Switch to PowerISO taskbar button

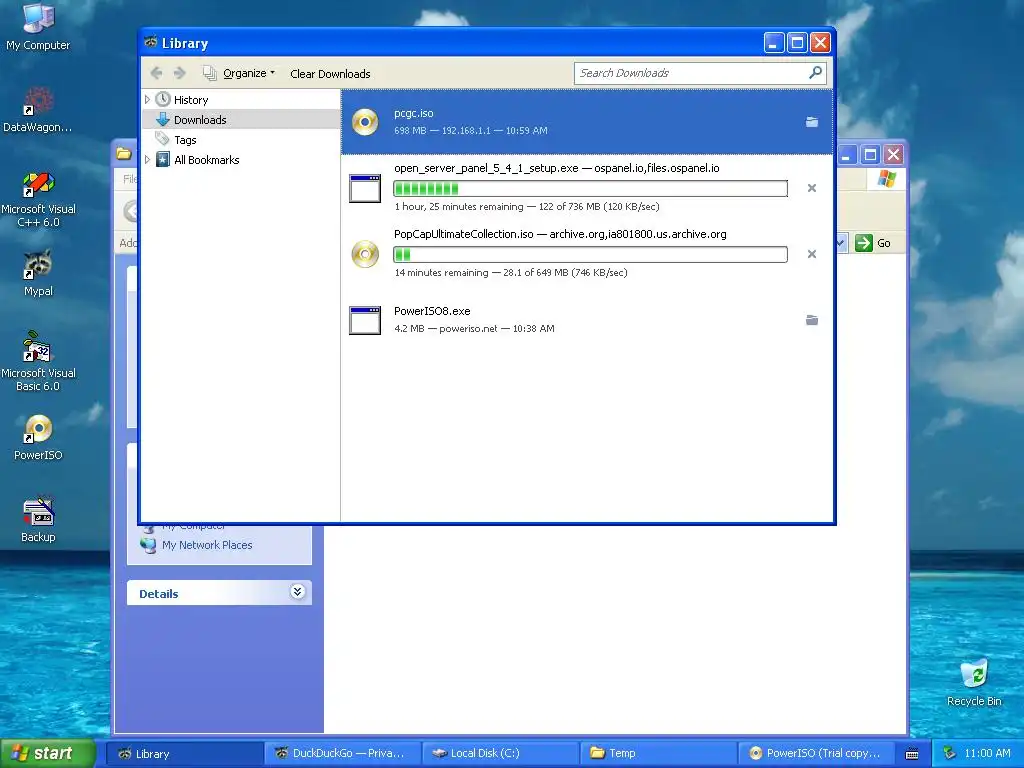[x=816, y=754]
